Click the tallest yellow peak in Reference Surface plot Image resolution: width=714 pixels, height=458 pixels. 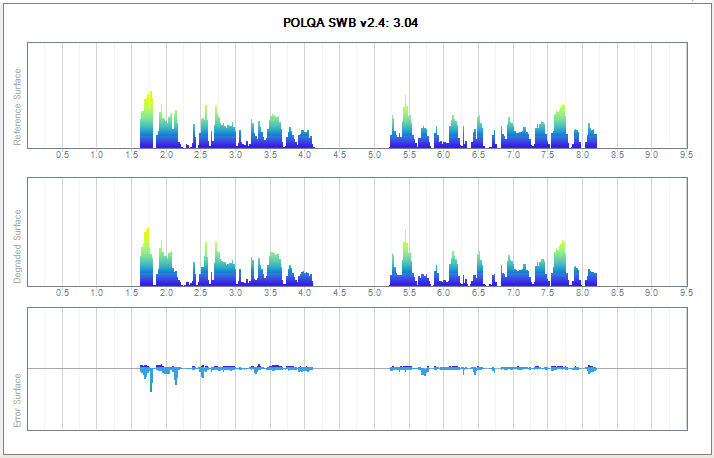point(150,98)
